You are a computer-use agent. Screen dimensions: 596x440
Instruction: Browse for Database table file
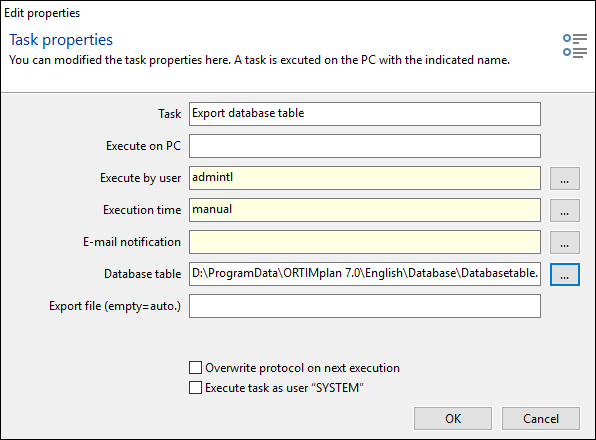point(564,274)
